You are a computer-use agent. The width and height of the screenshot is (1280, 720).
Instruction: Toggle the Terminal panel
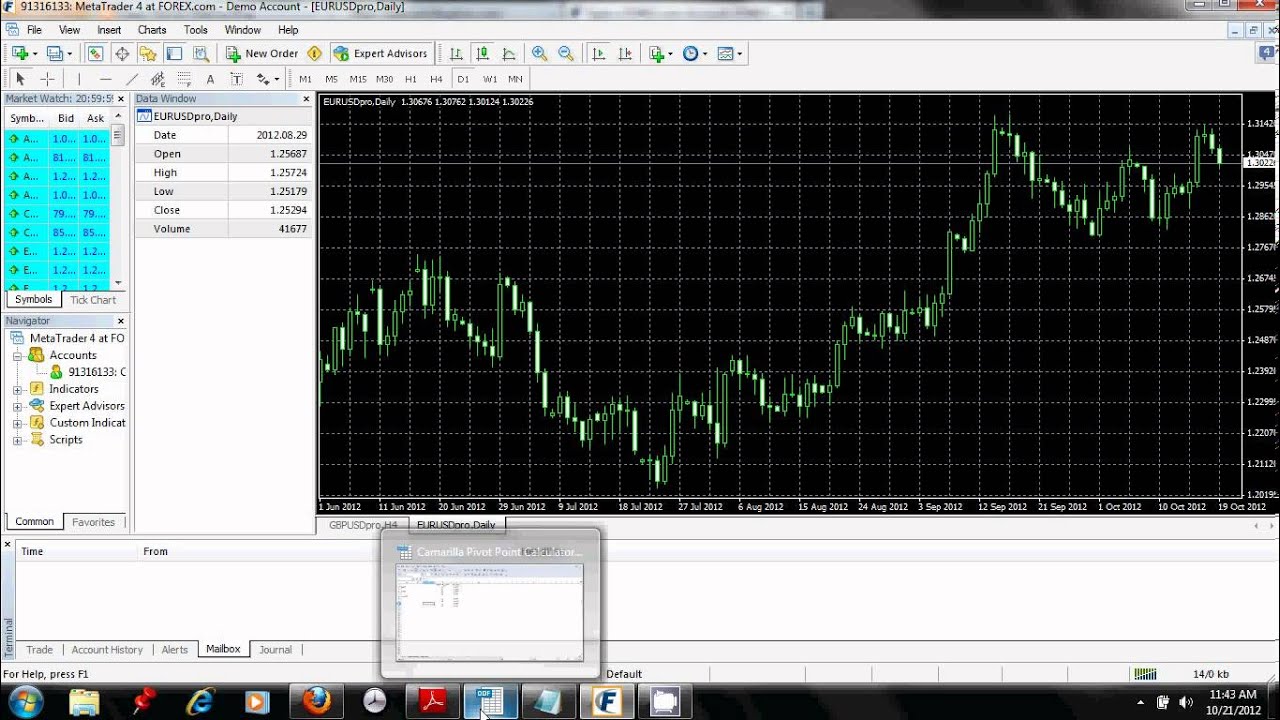[174, 53]
